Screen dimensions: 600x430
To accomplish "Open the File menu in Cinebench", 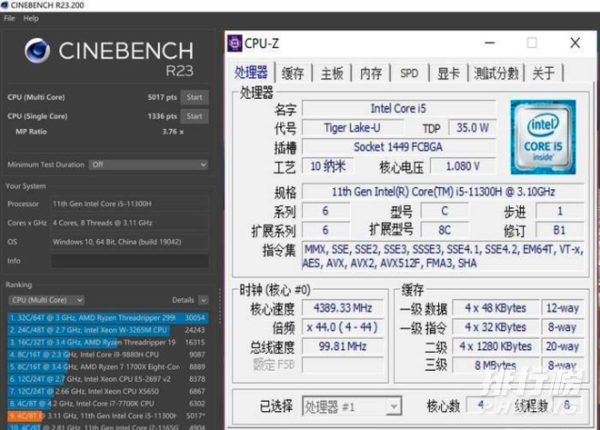I will click(x=9, y=18).
